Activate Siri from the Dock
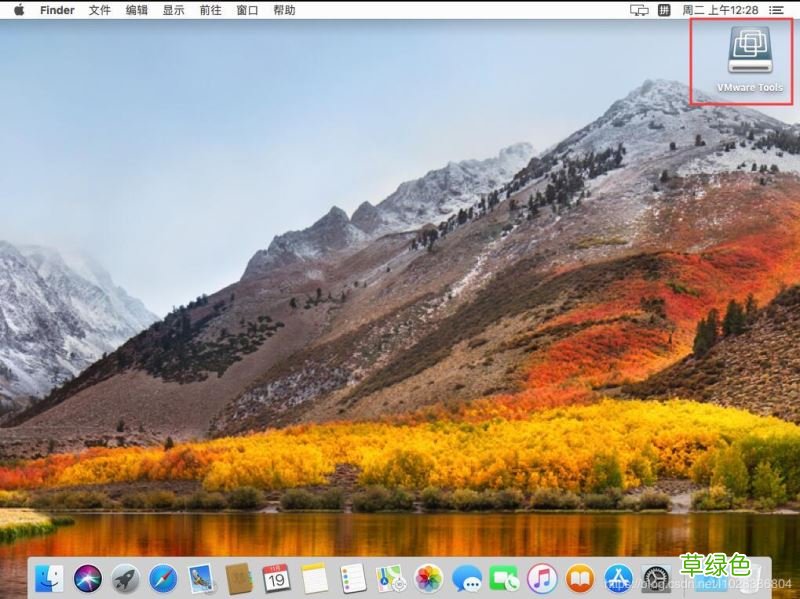800x599 pixels. pyautogui.click(x=88, y=577)
